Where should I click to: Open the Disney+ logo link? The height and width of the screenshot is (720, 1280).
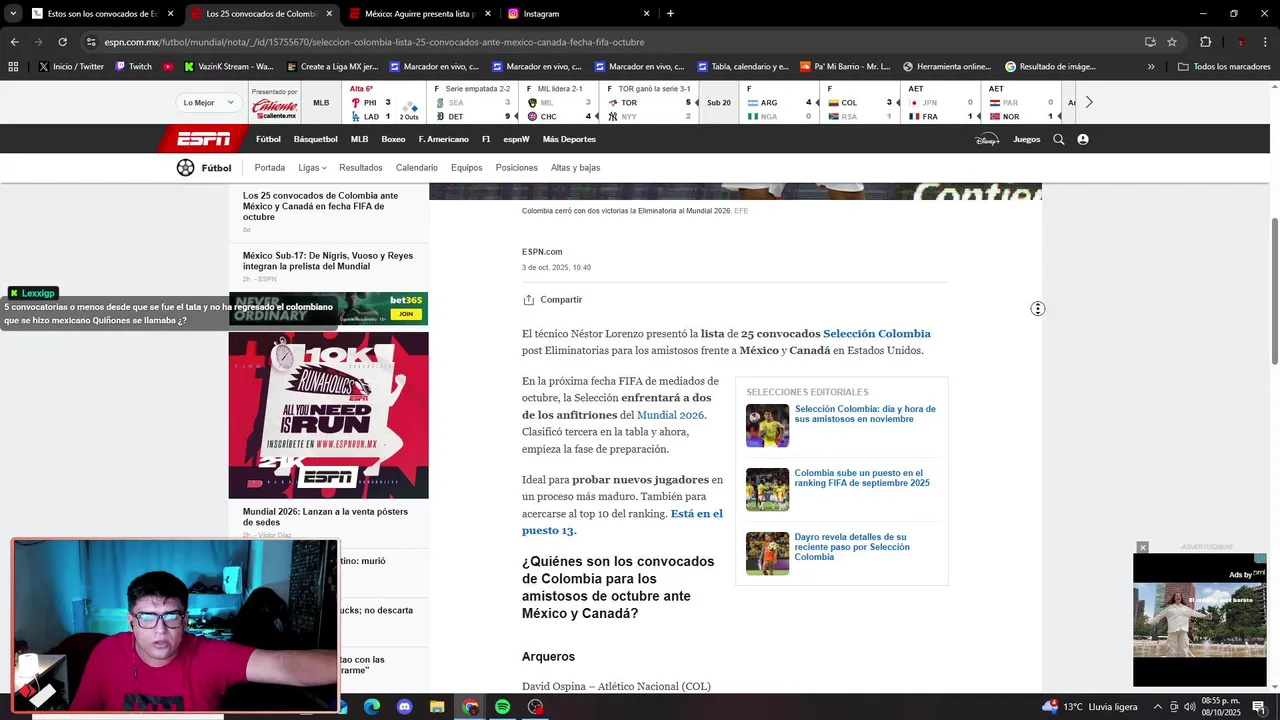click(987, 139)
